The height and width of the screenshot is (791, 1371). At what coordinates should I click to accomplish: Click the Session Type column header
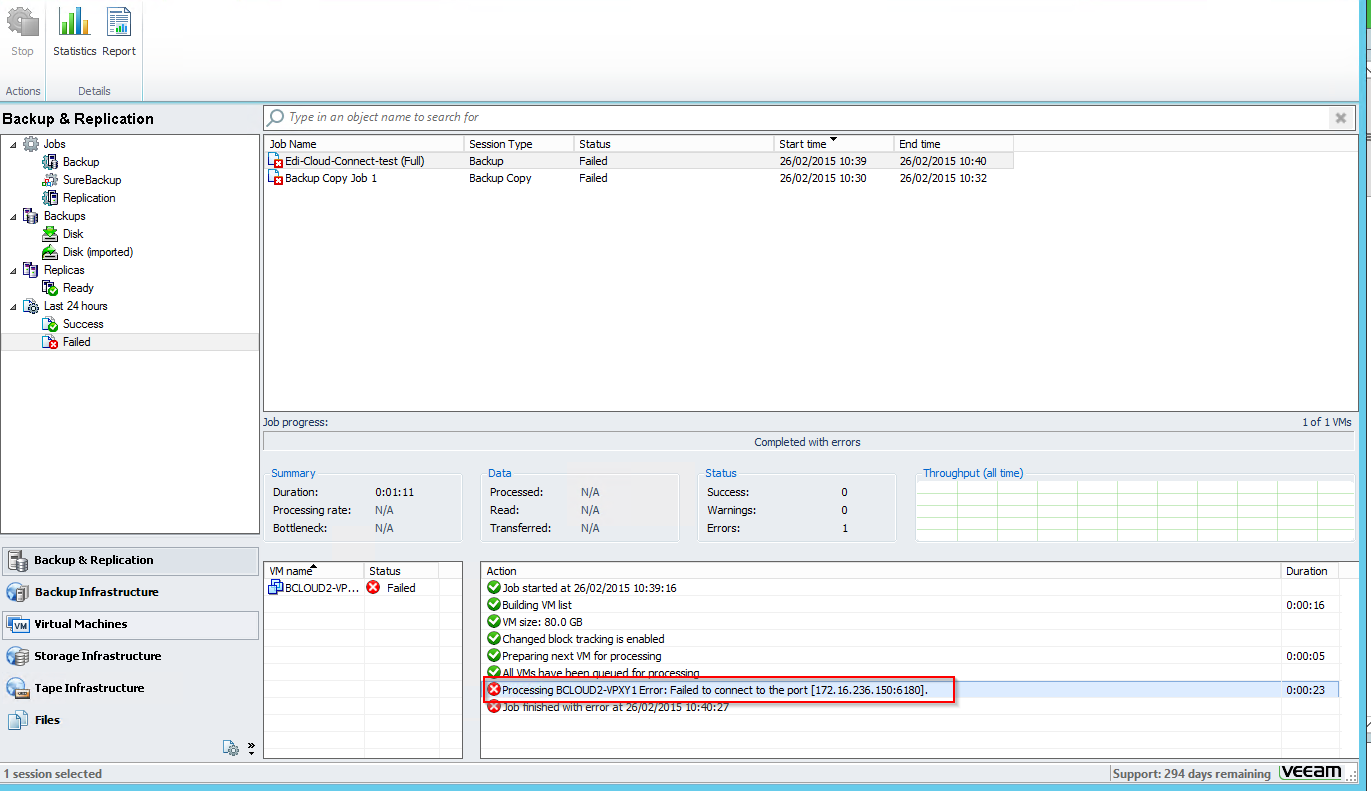coord(520,144)
